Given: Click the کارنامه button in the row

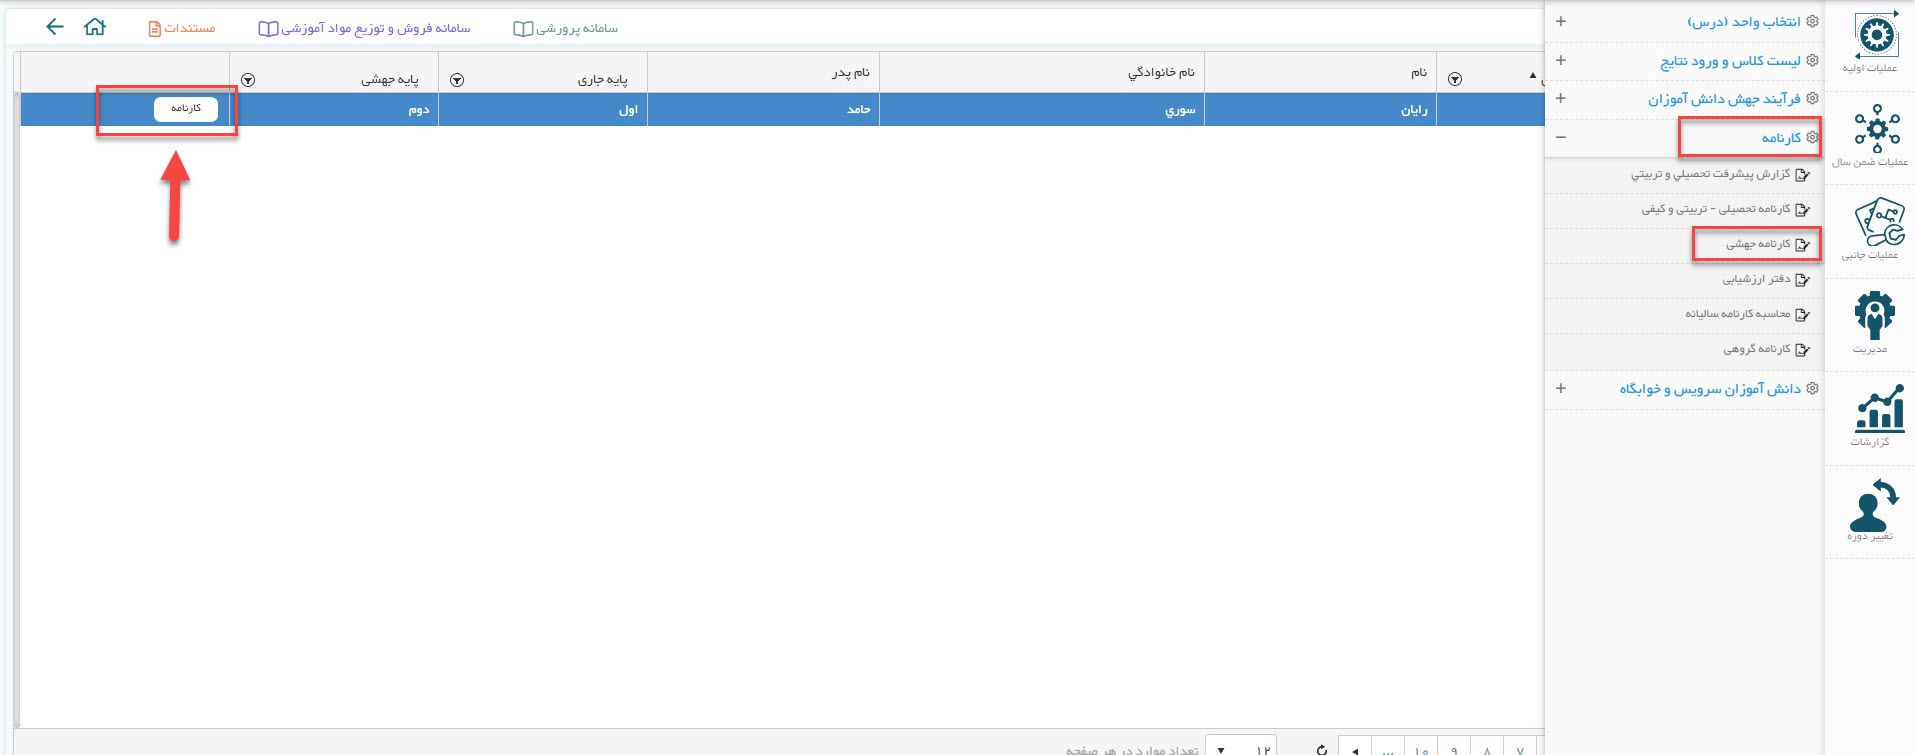Looking at the screenshot, I should tap(186, 108).
